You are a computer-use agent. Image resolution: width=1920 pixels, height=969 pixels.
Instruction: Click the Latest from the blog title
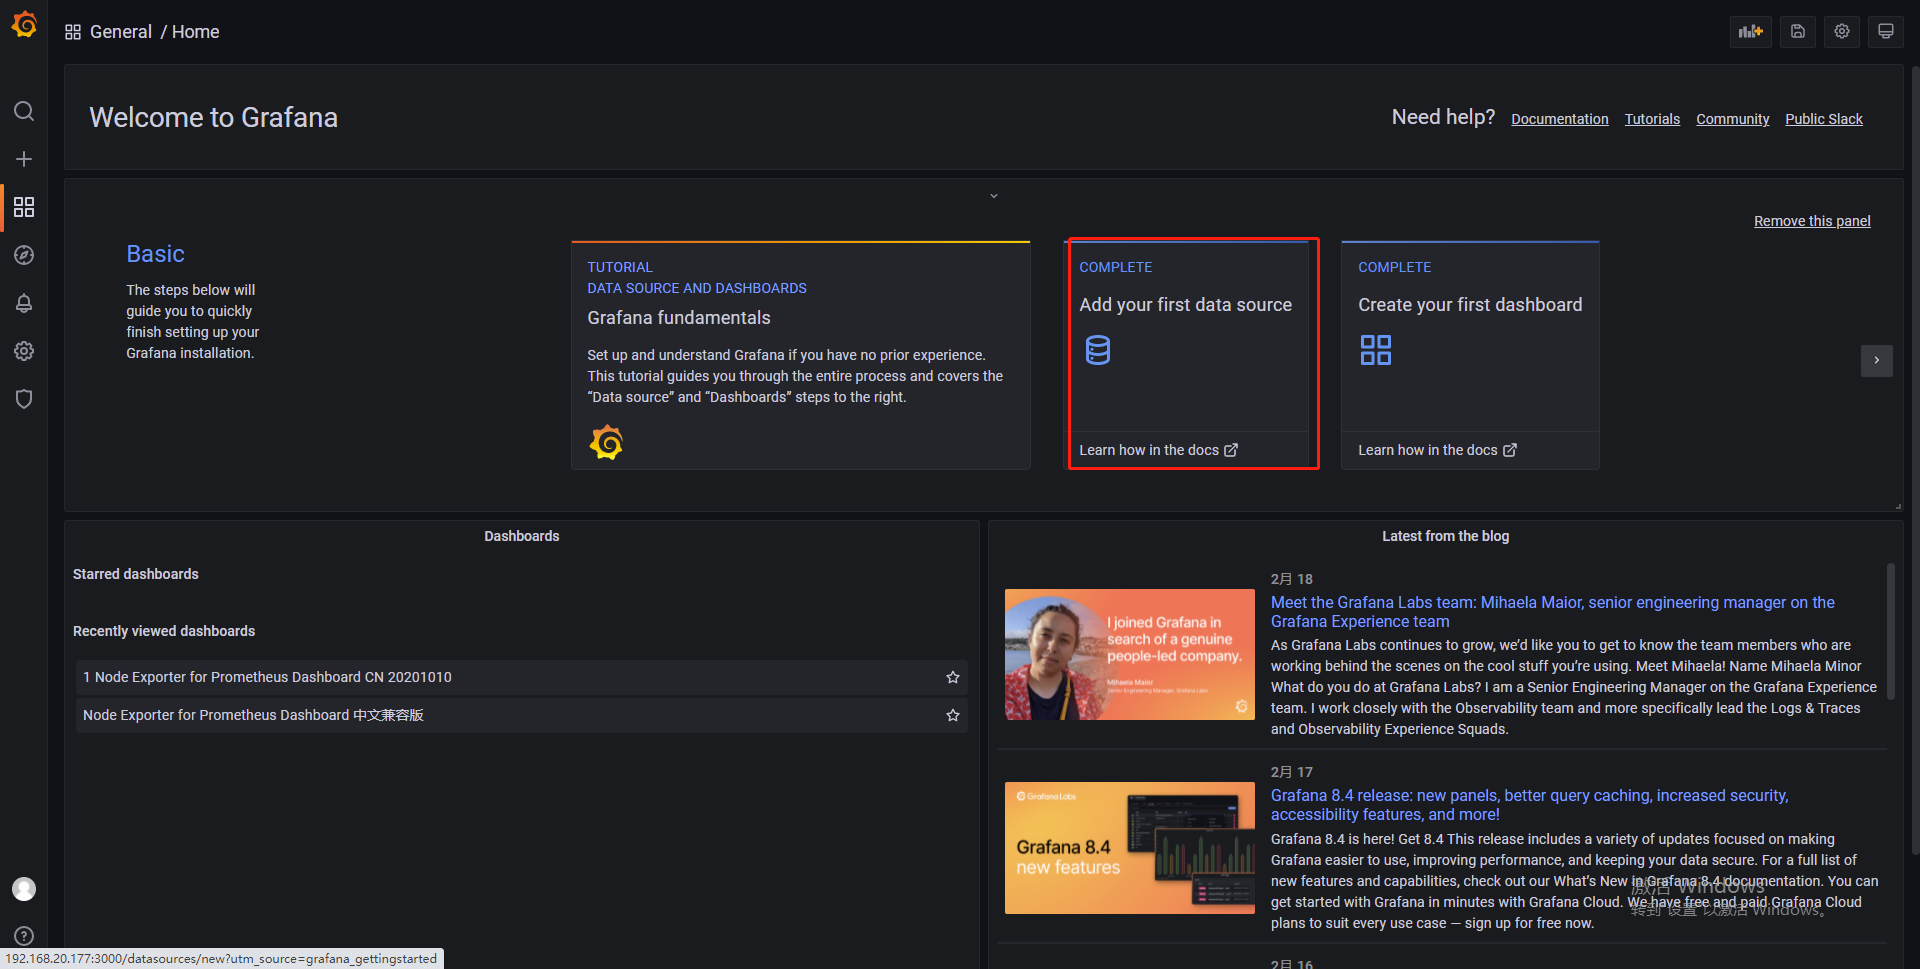click(1445, 536)
